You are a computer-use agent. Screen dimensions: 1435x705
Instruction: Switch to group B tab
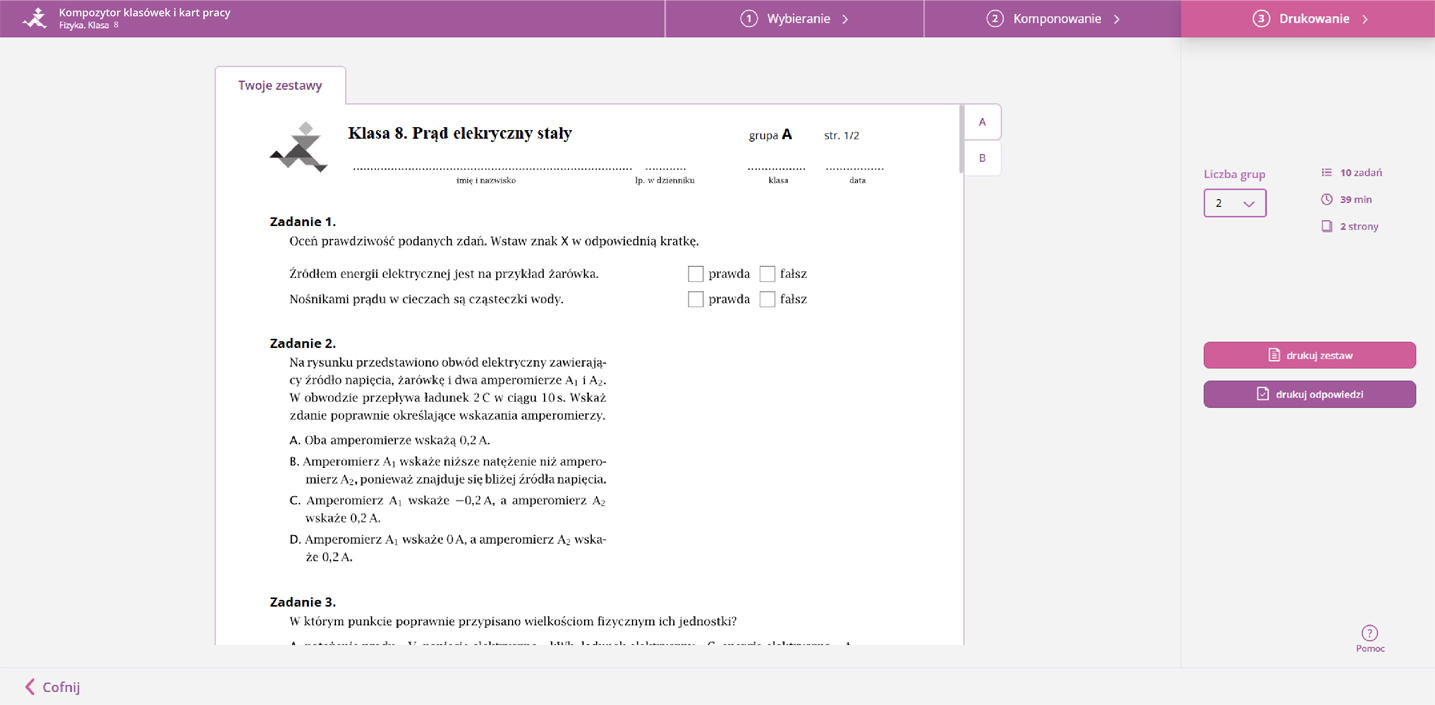click(x=982, y=158)
